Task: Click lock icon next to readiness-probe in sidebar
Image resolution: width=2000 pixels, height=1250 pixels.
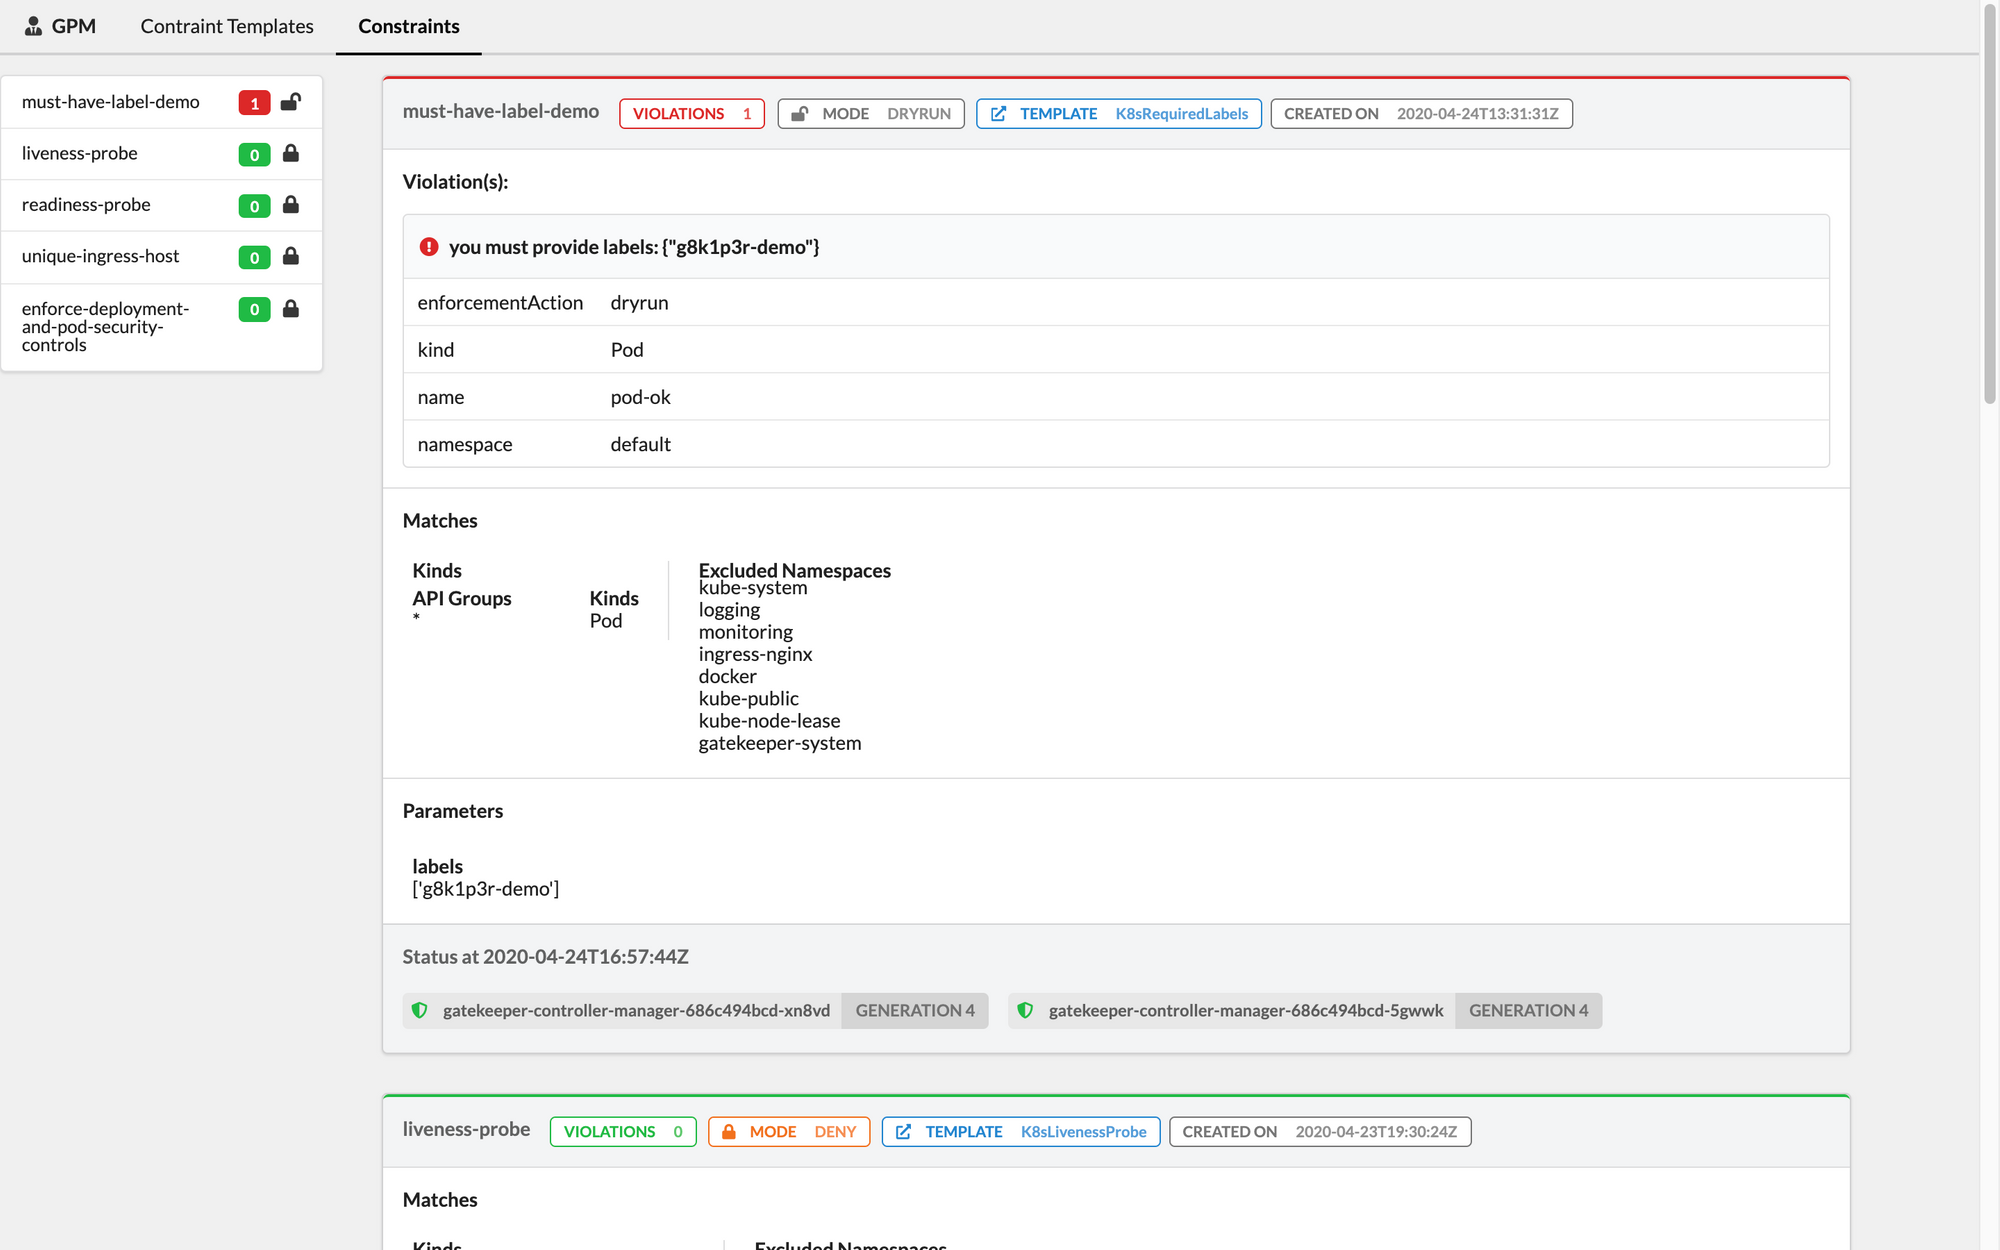Action: (291, 205)
